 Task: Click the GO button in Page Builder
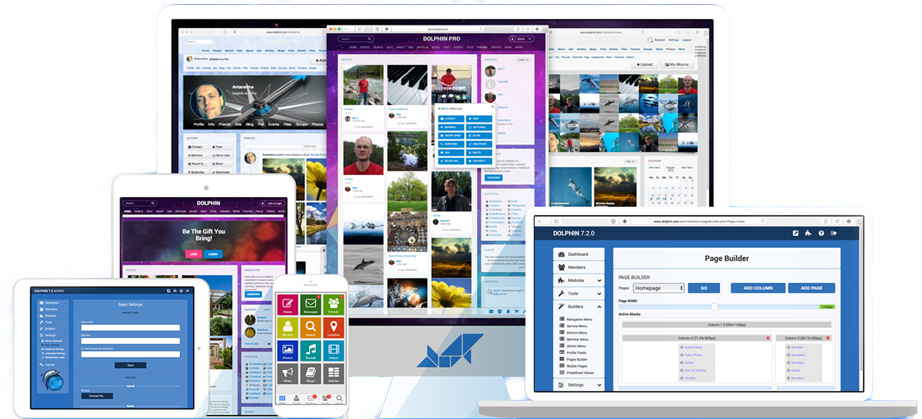coord(704,288)
